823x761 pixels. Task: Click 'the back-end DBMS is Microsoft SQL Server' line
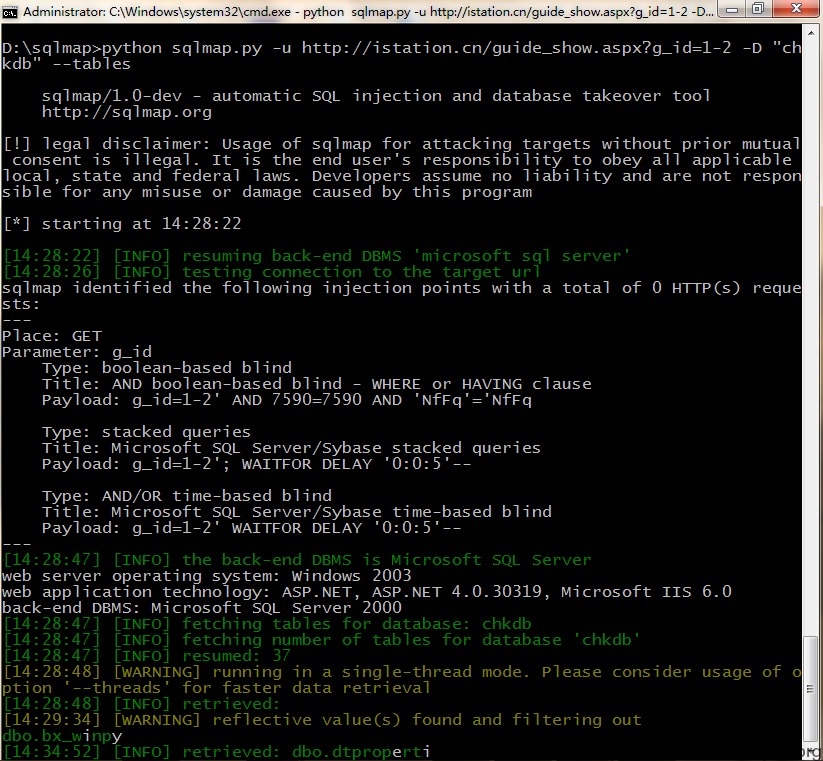coord(297,559)
